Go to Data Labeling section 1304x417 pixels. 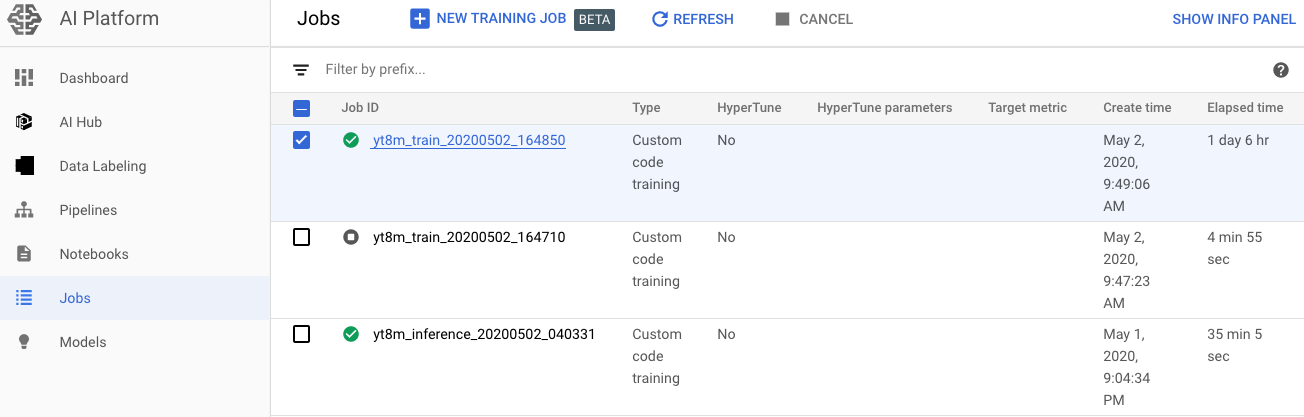135,166
